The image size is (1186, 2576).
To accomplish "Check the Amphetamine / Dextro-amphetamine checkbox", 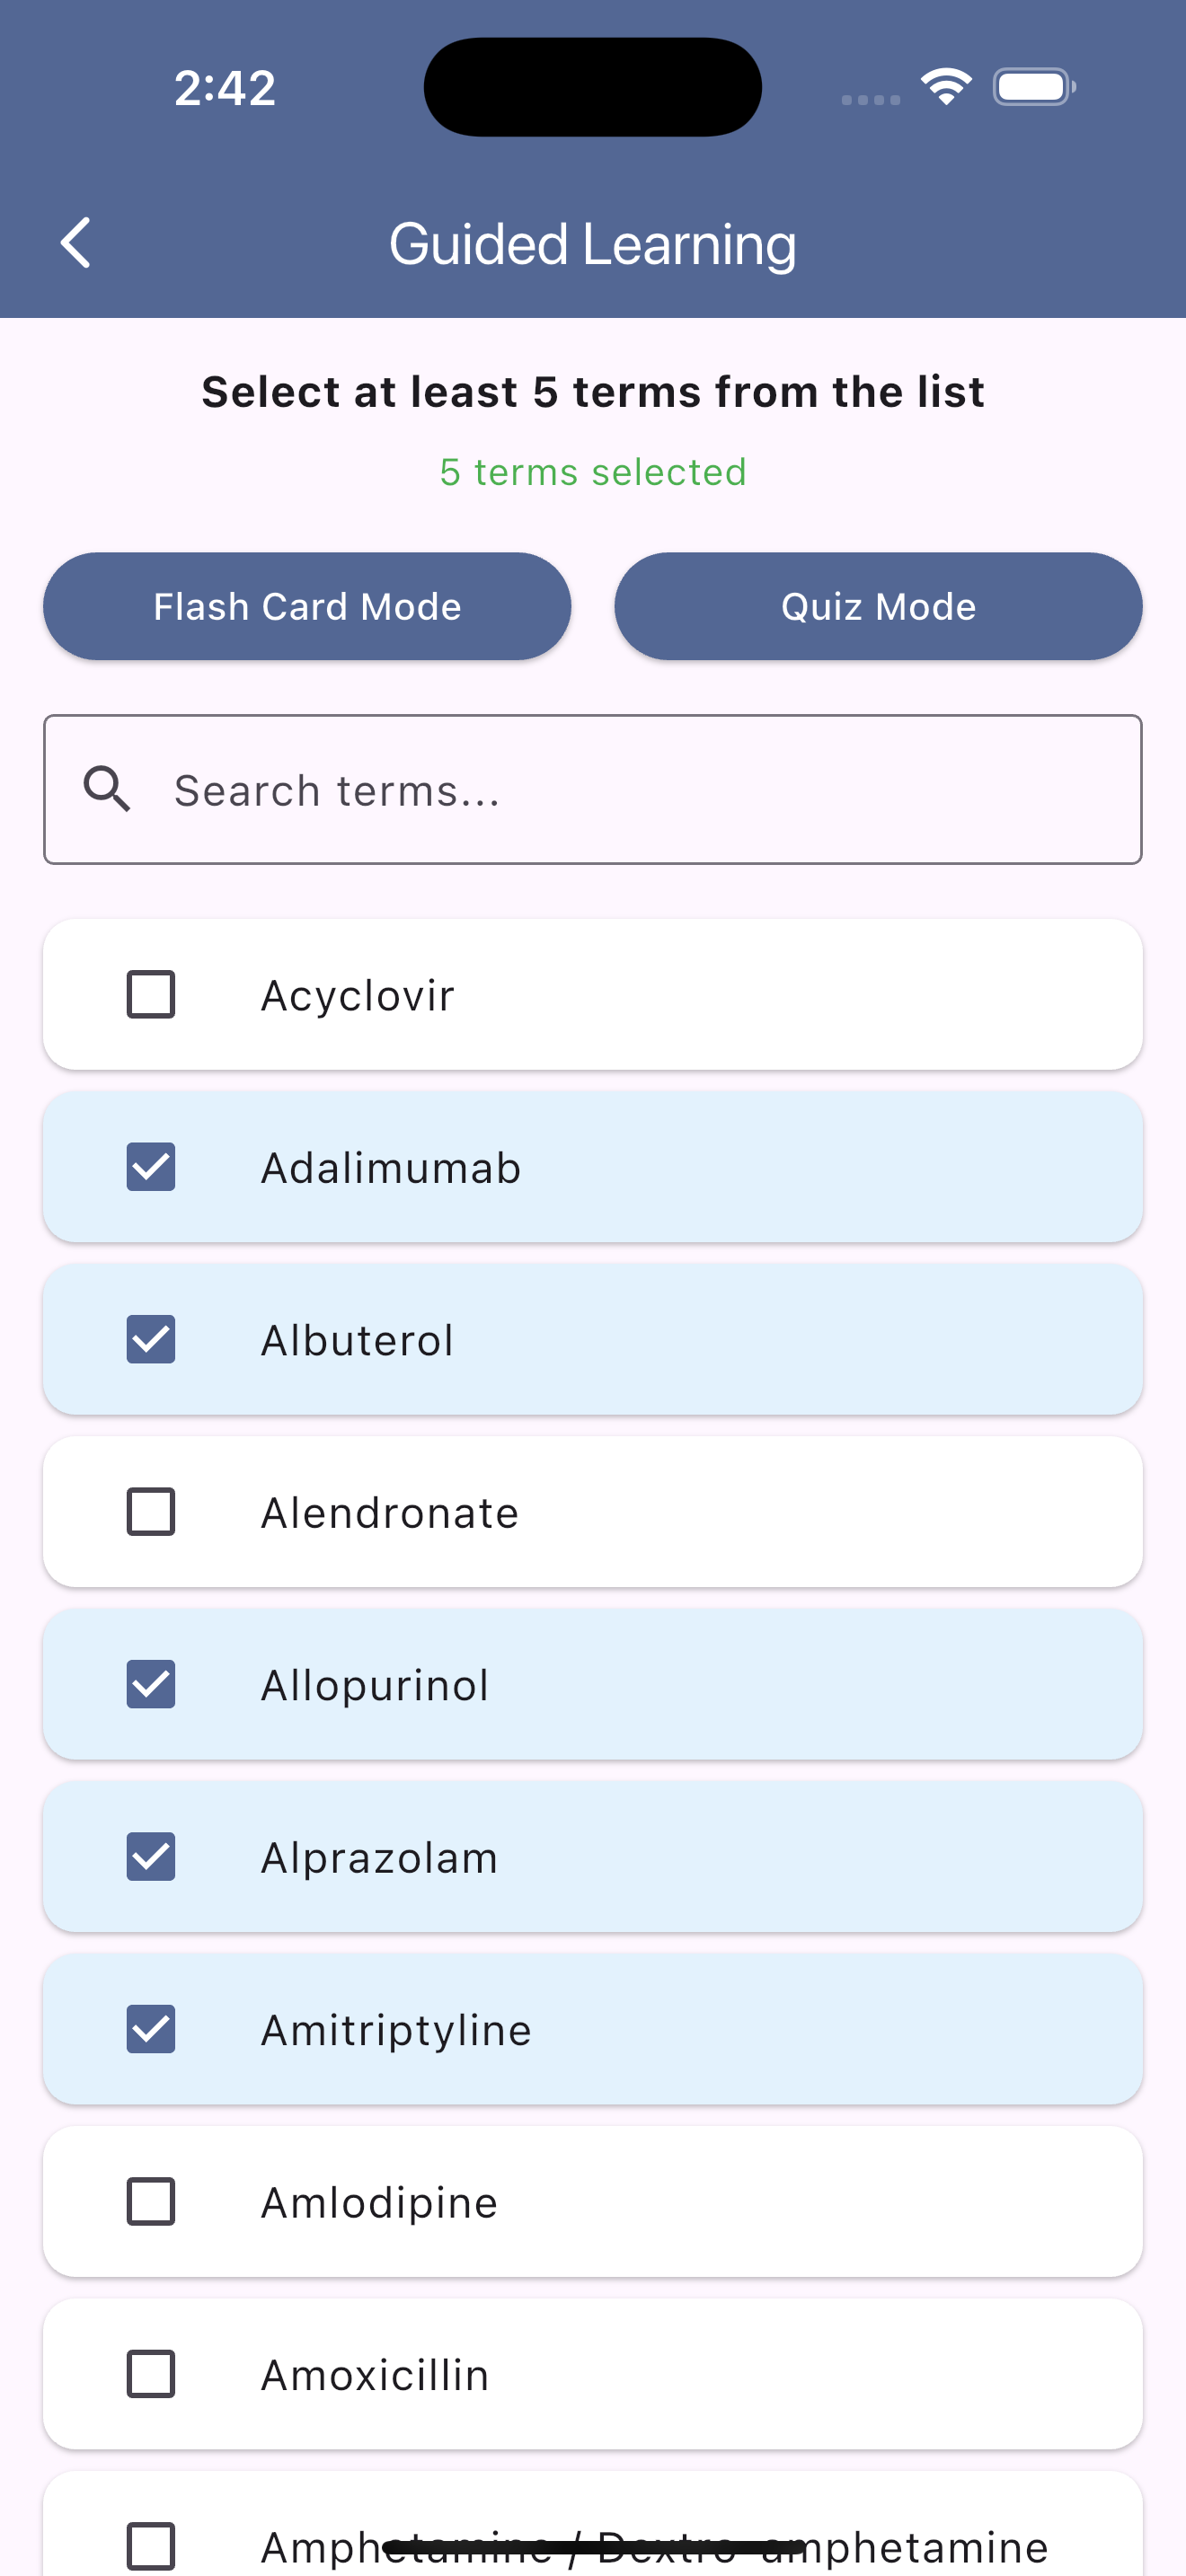I will click(x=151, y=2546).
